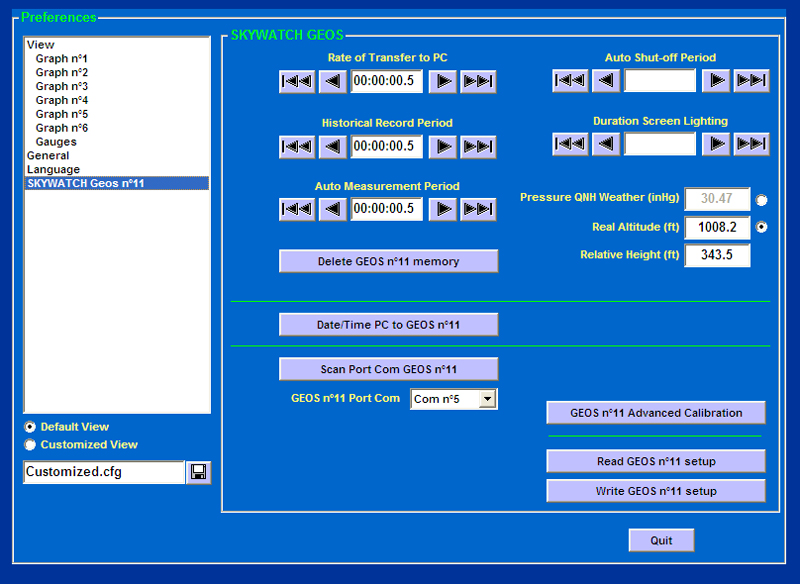Screen dimensions: 800x584
Task: Click Scan Port Com GEOS n°11
Action: coord(388,369)
